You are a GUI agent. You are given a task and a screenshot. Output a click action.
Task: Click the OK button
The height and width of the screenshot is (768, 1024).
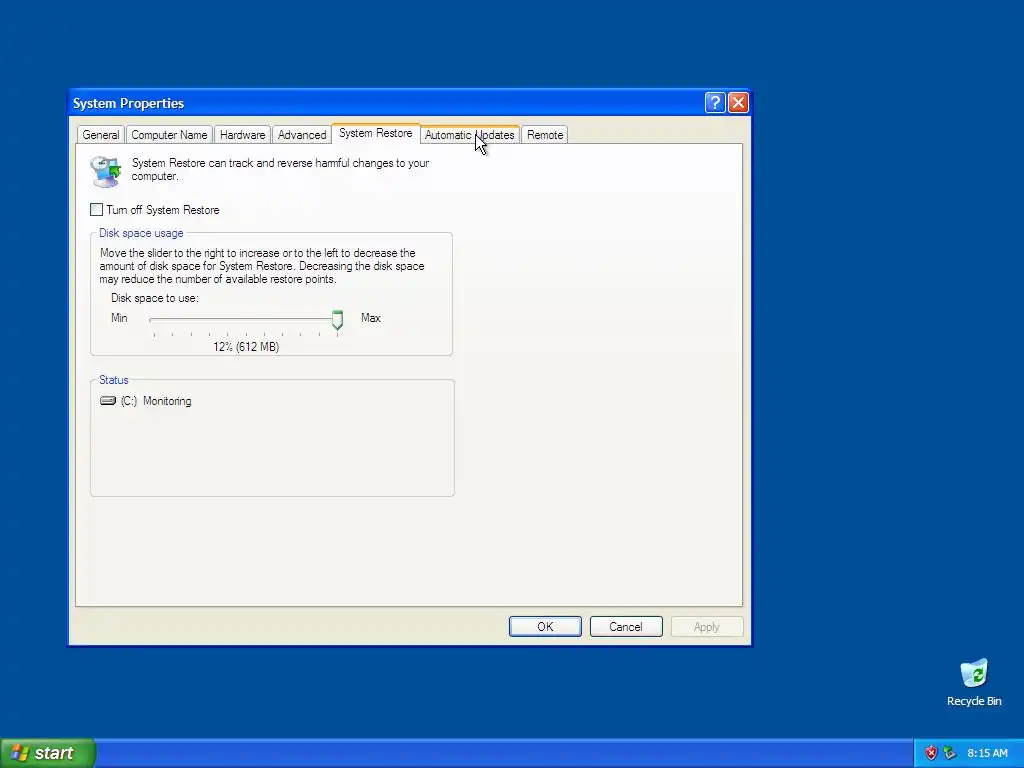tap(545, 626)
